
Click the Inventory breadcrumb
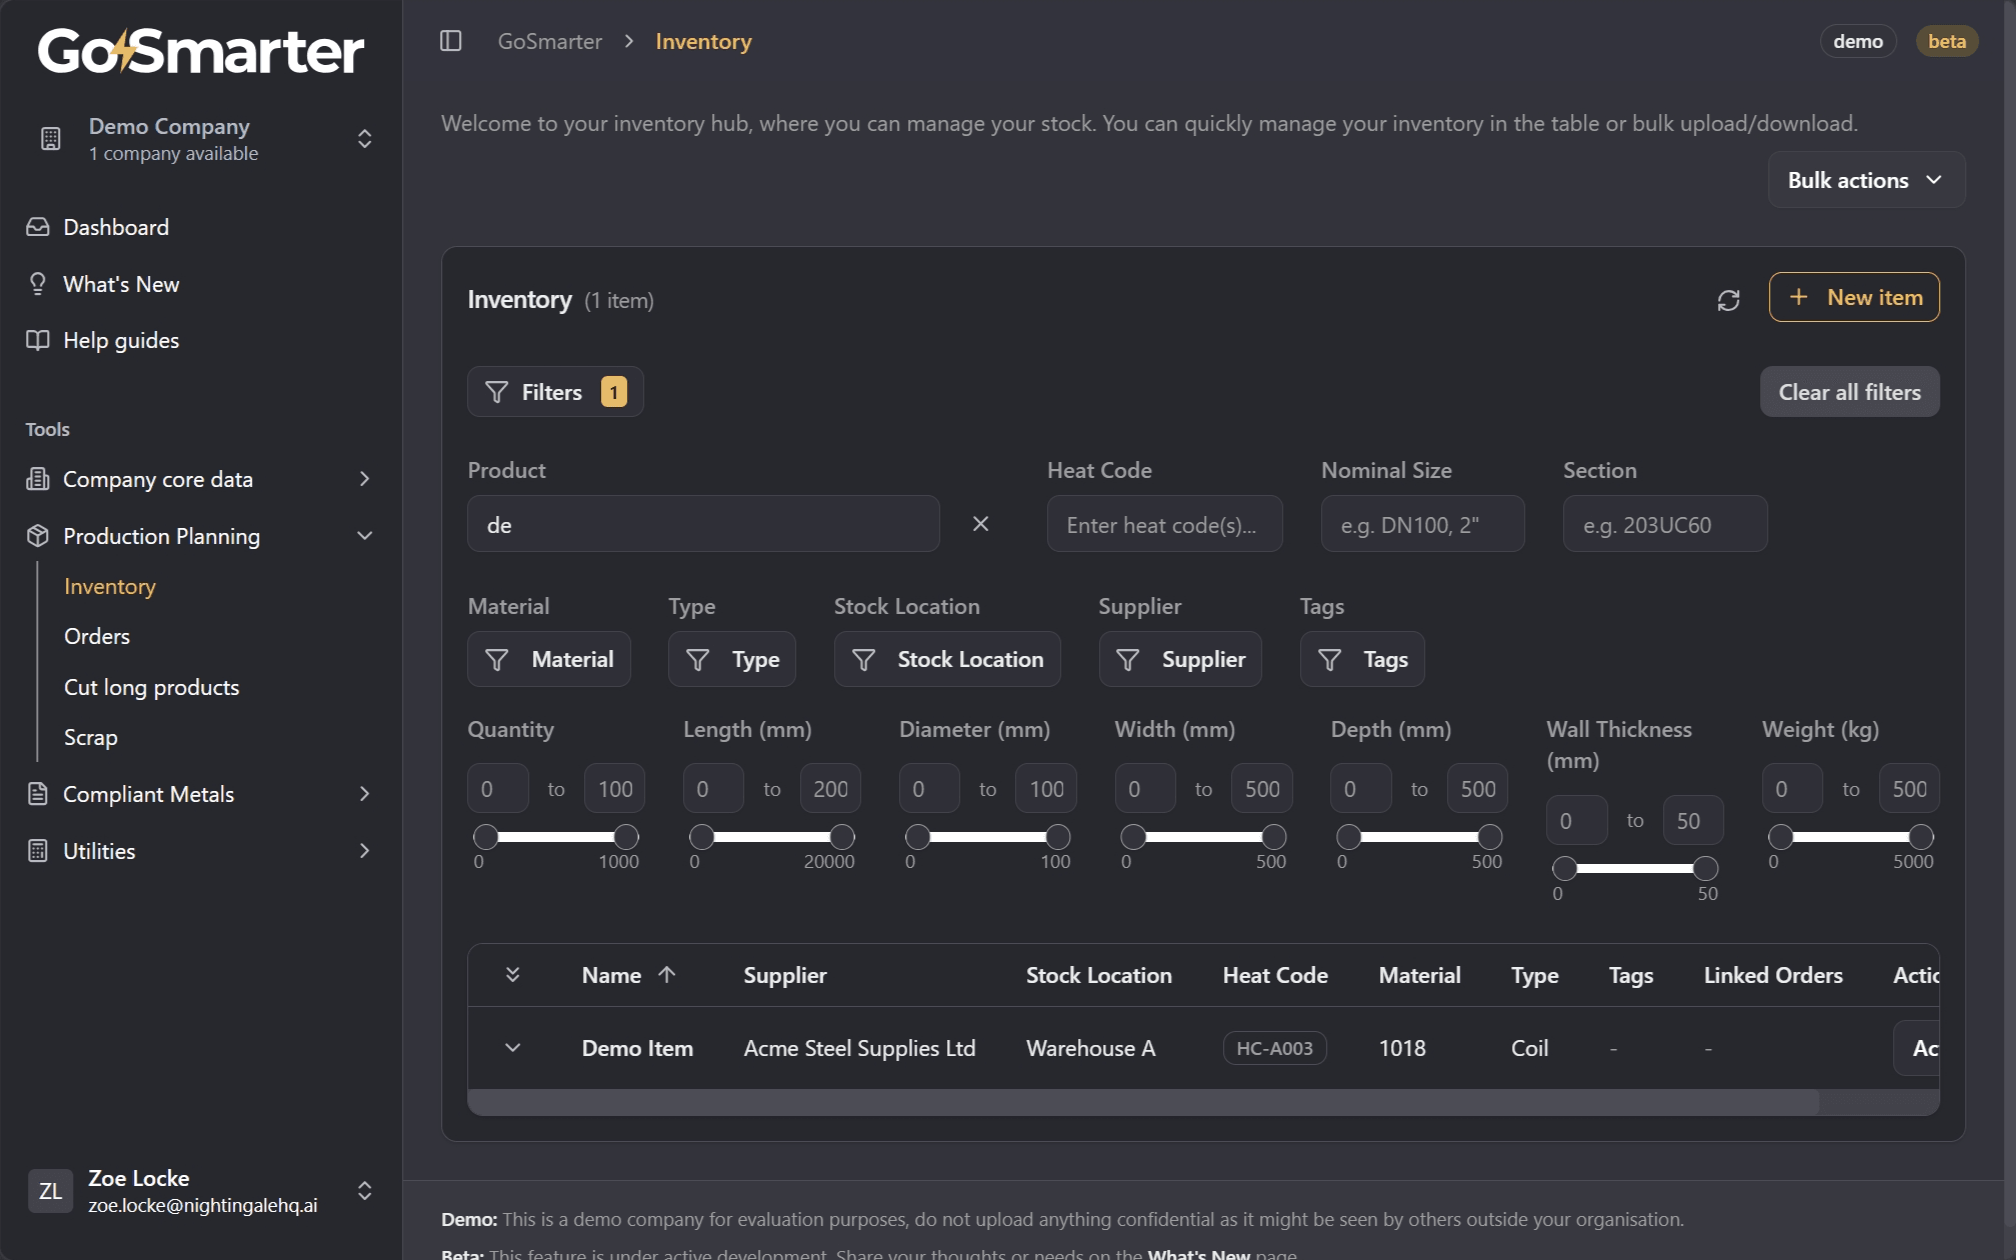point(703,41)
